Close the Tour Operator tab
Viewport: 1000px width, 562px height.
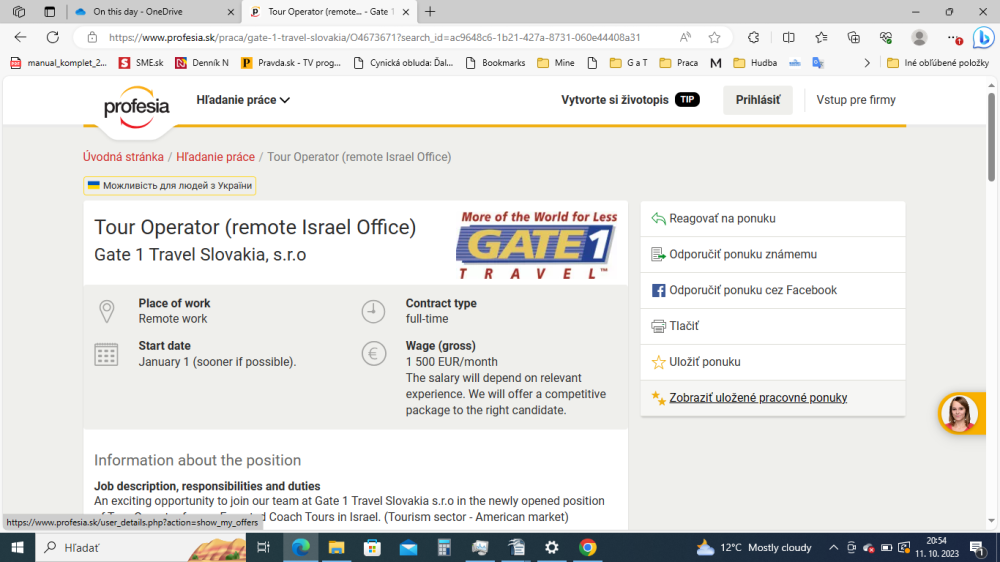point(406,11)
